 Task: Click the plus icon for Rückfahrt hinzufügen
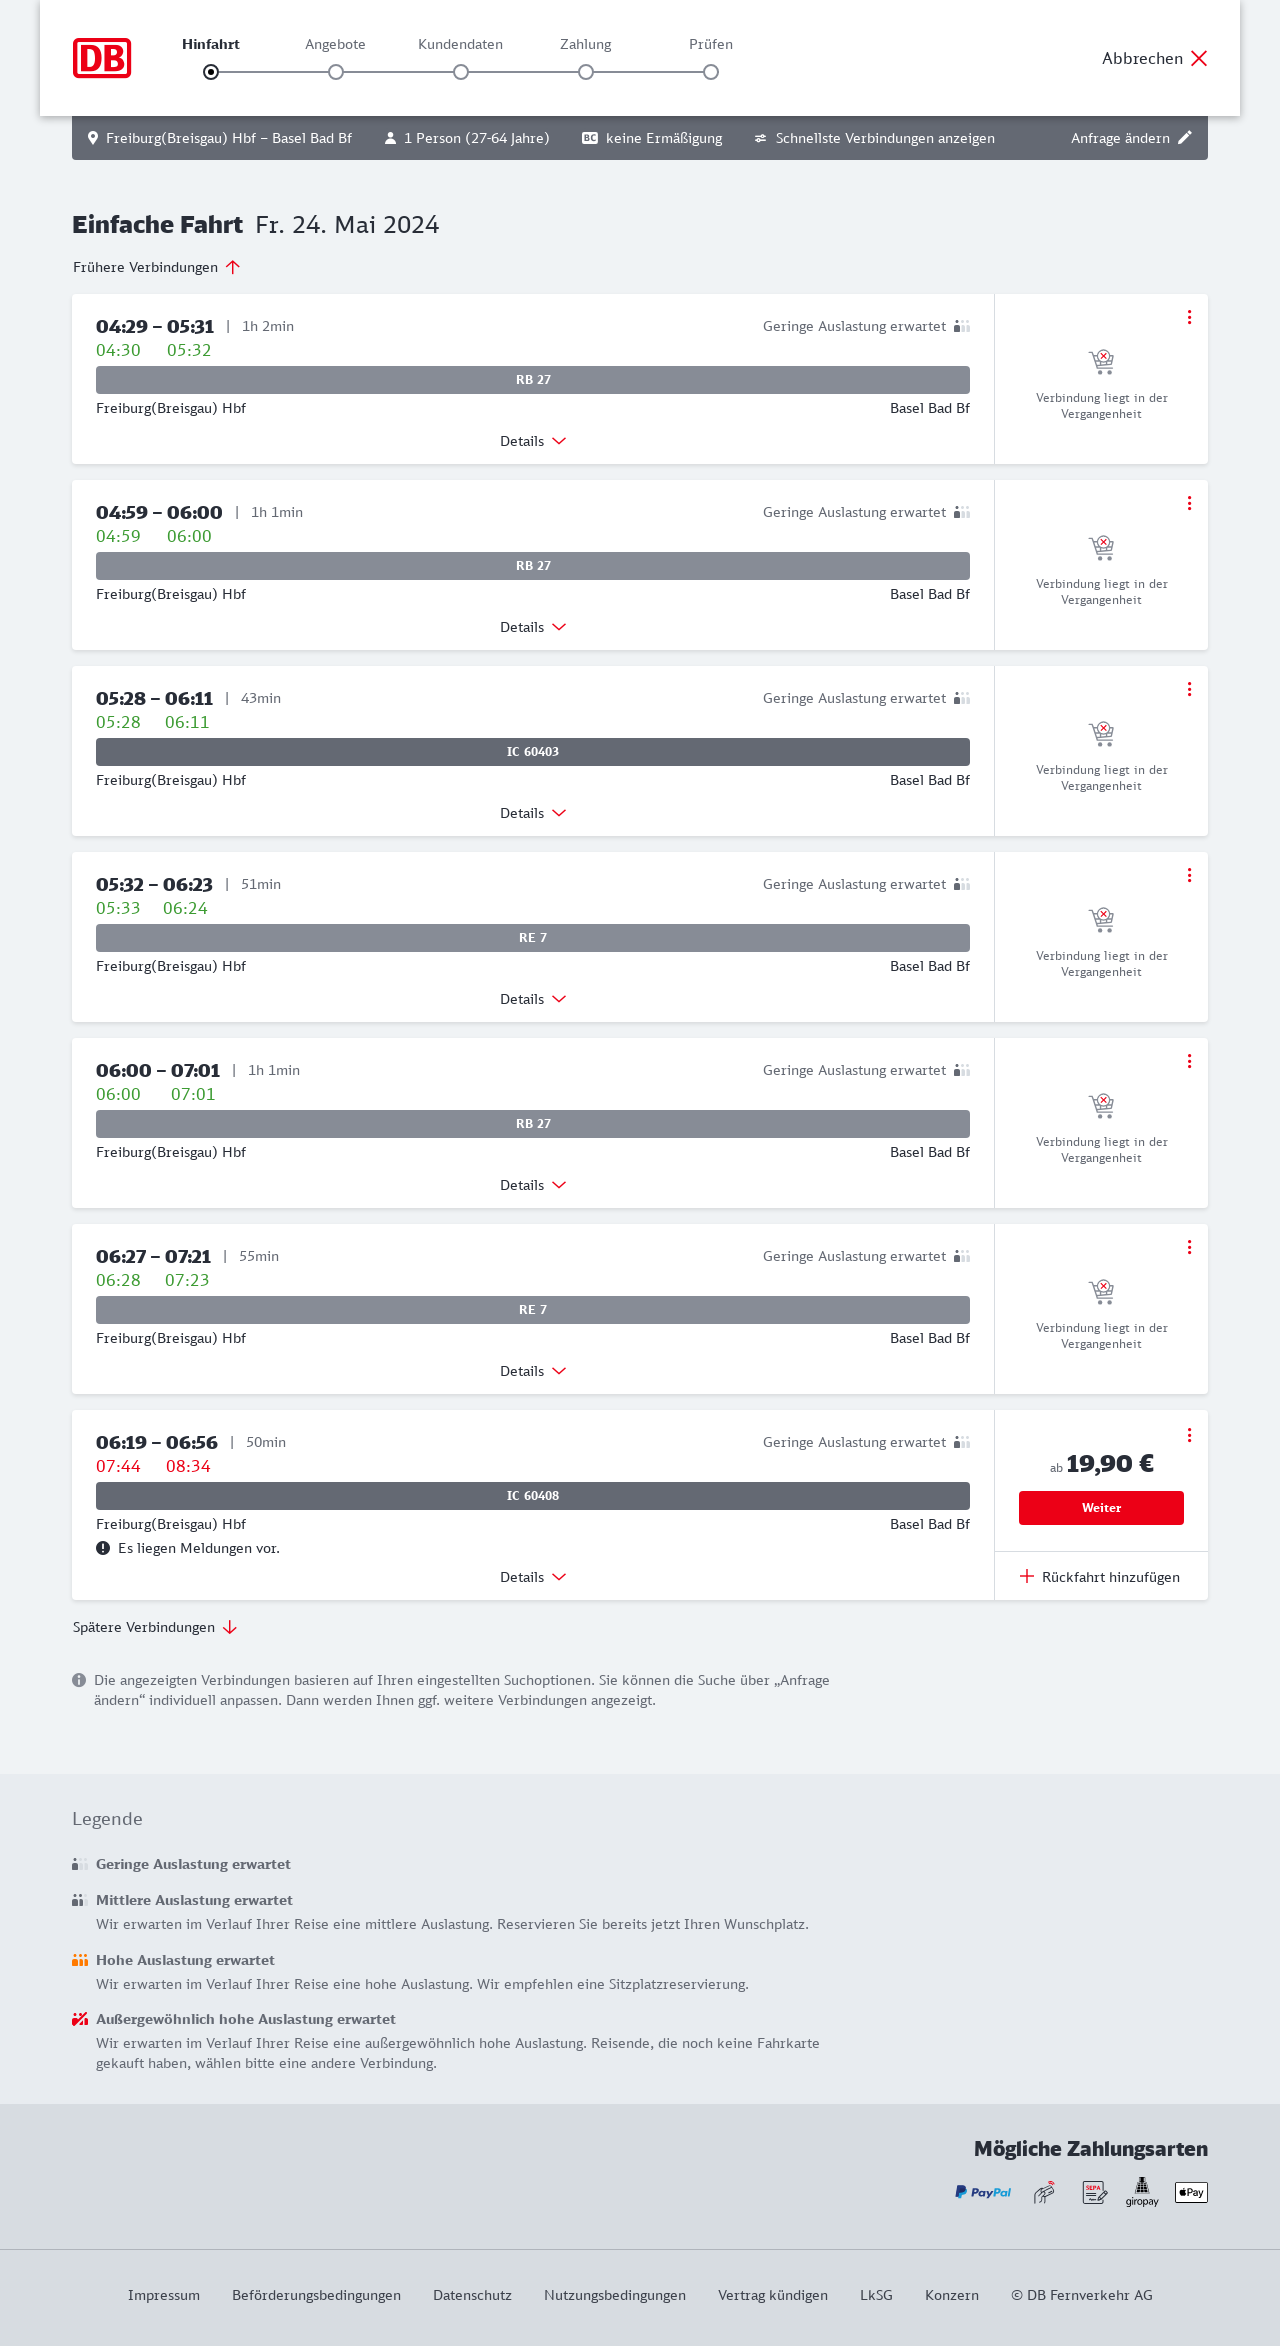coord(1026,1577)
